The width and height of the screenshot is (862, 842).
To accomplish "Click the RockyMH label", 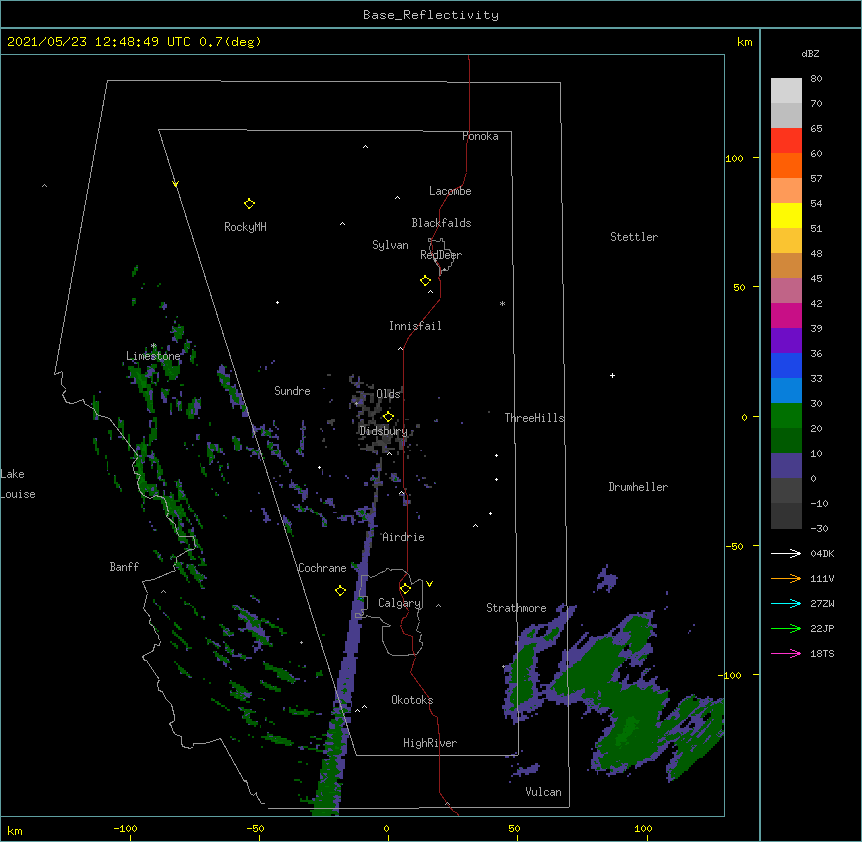I will click(245, 227).
